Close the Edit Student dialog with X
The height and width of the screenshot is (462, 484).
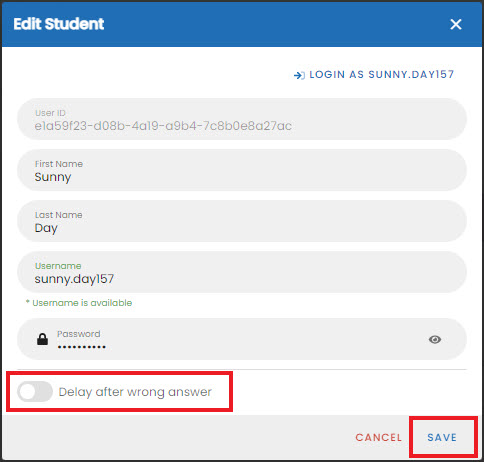coord(456,24)
